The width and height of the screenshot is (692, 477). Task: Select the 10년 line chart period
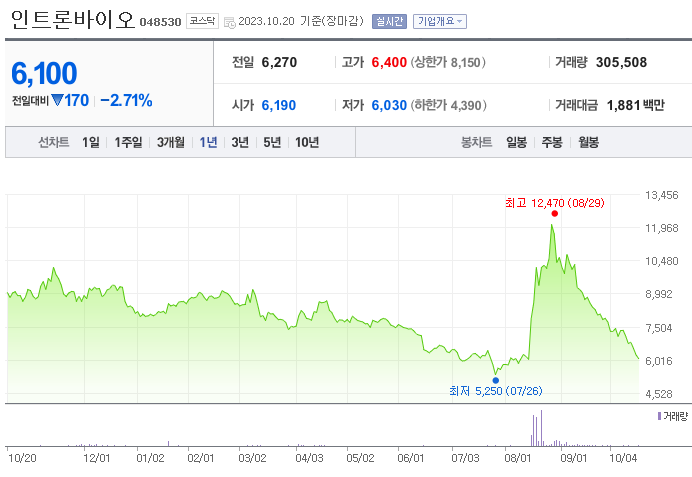(307, 142)
